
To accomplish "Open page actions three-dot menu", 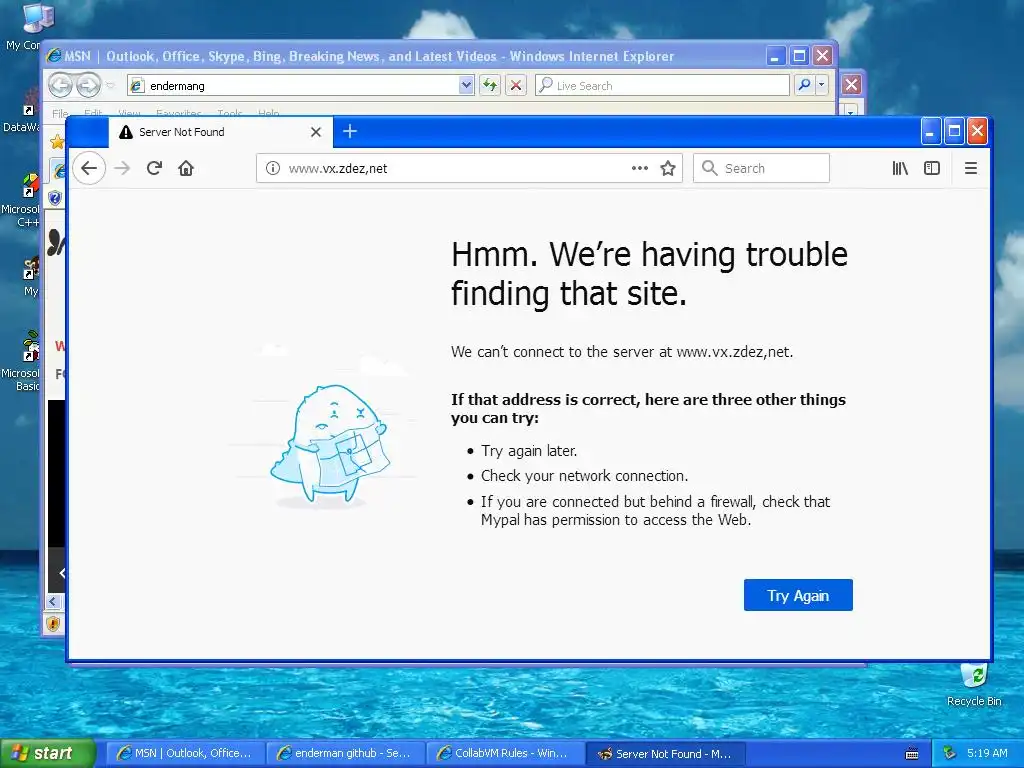I will point(639,168).
